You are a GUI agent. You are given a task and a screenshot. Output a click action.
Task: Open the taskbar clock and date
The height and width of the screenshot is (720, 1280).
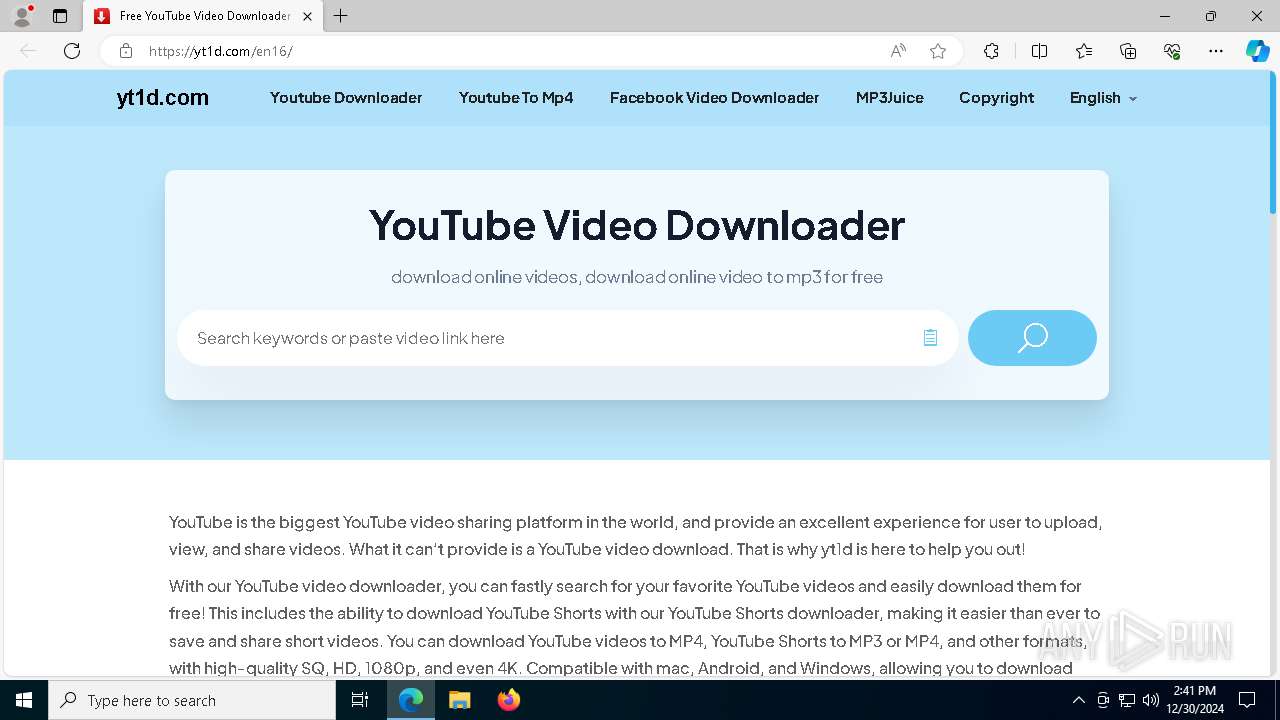click(1194, 700)
